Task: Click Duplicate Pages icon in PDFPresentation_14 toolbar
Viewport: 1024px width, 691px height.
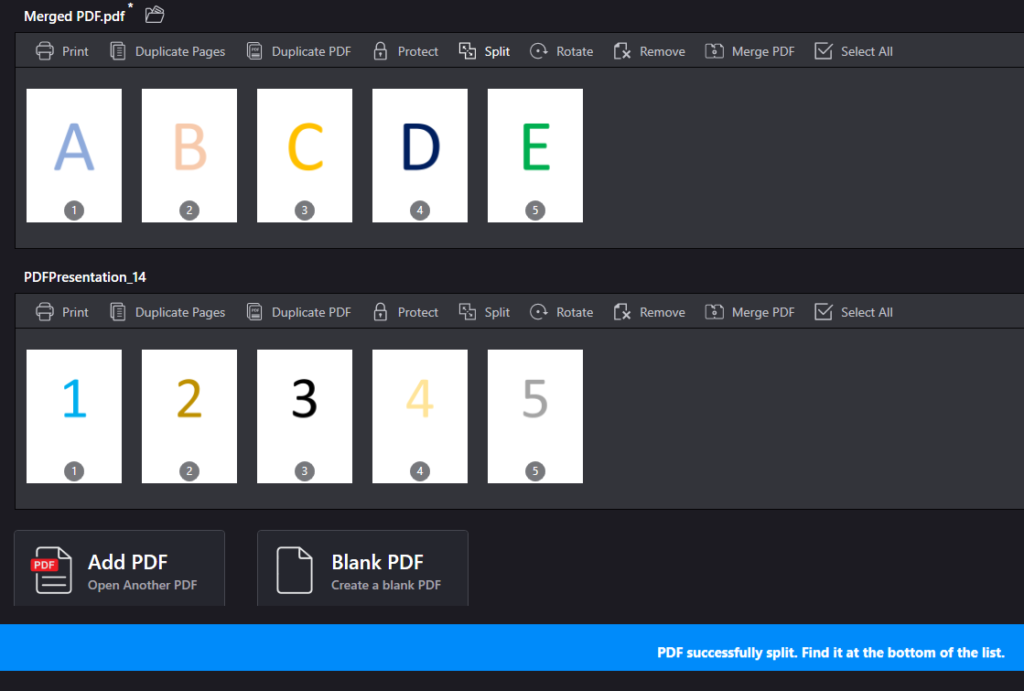Action: [x=118, y=312]
